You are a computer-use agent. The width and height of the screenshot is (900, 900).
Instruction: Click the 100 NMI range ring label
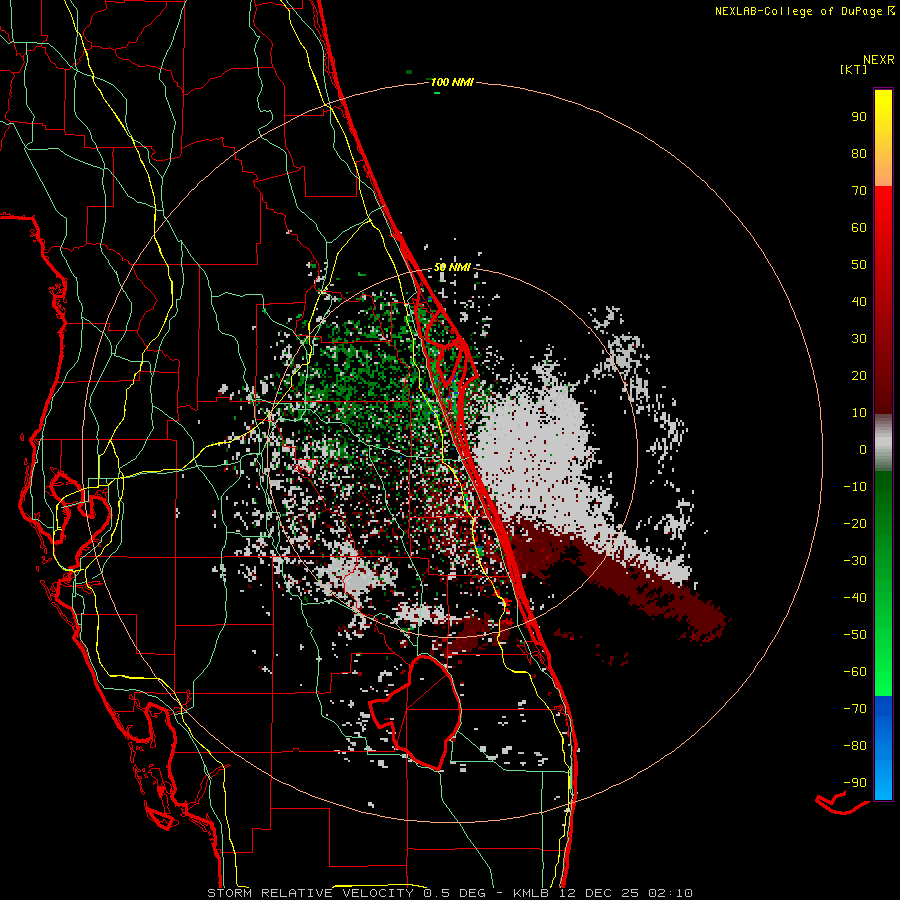452,83
